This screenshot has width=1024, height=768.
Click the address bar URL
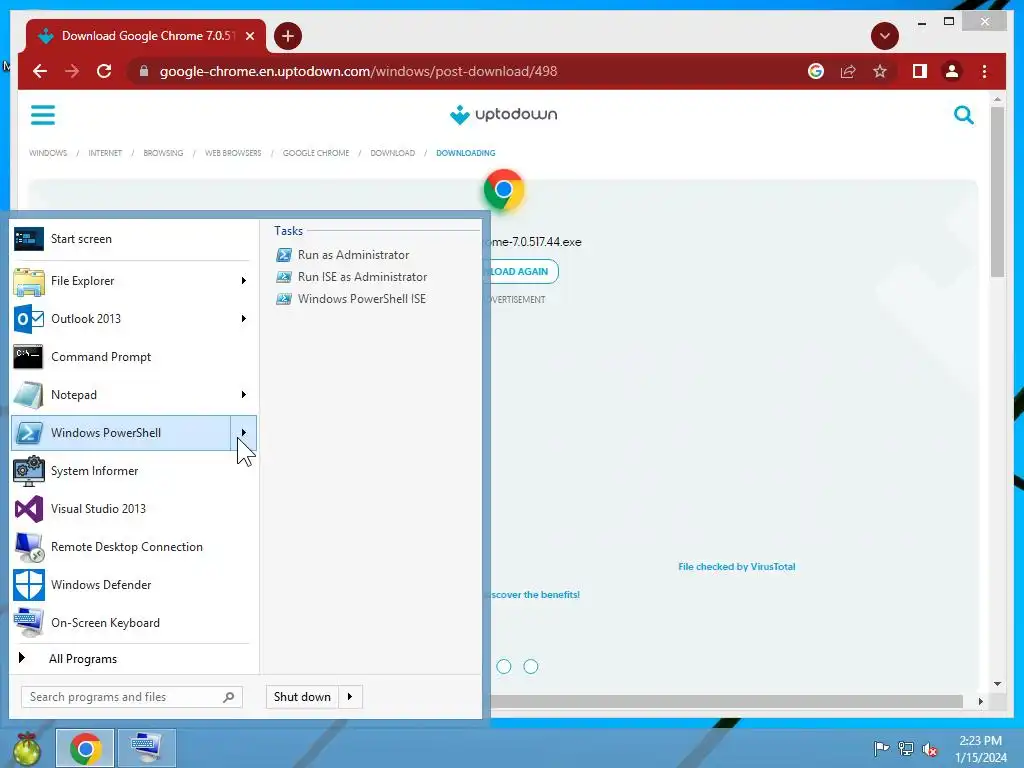359,71
